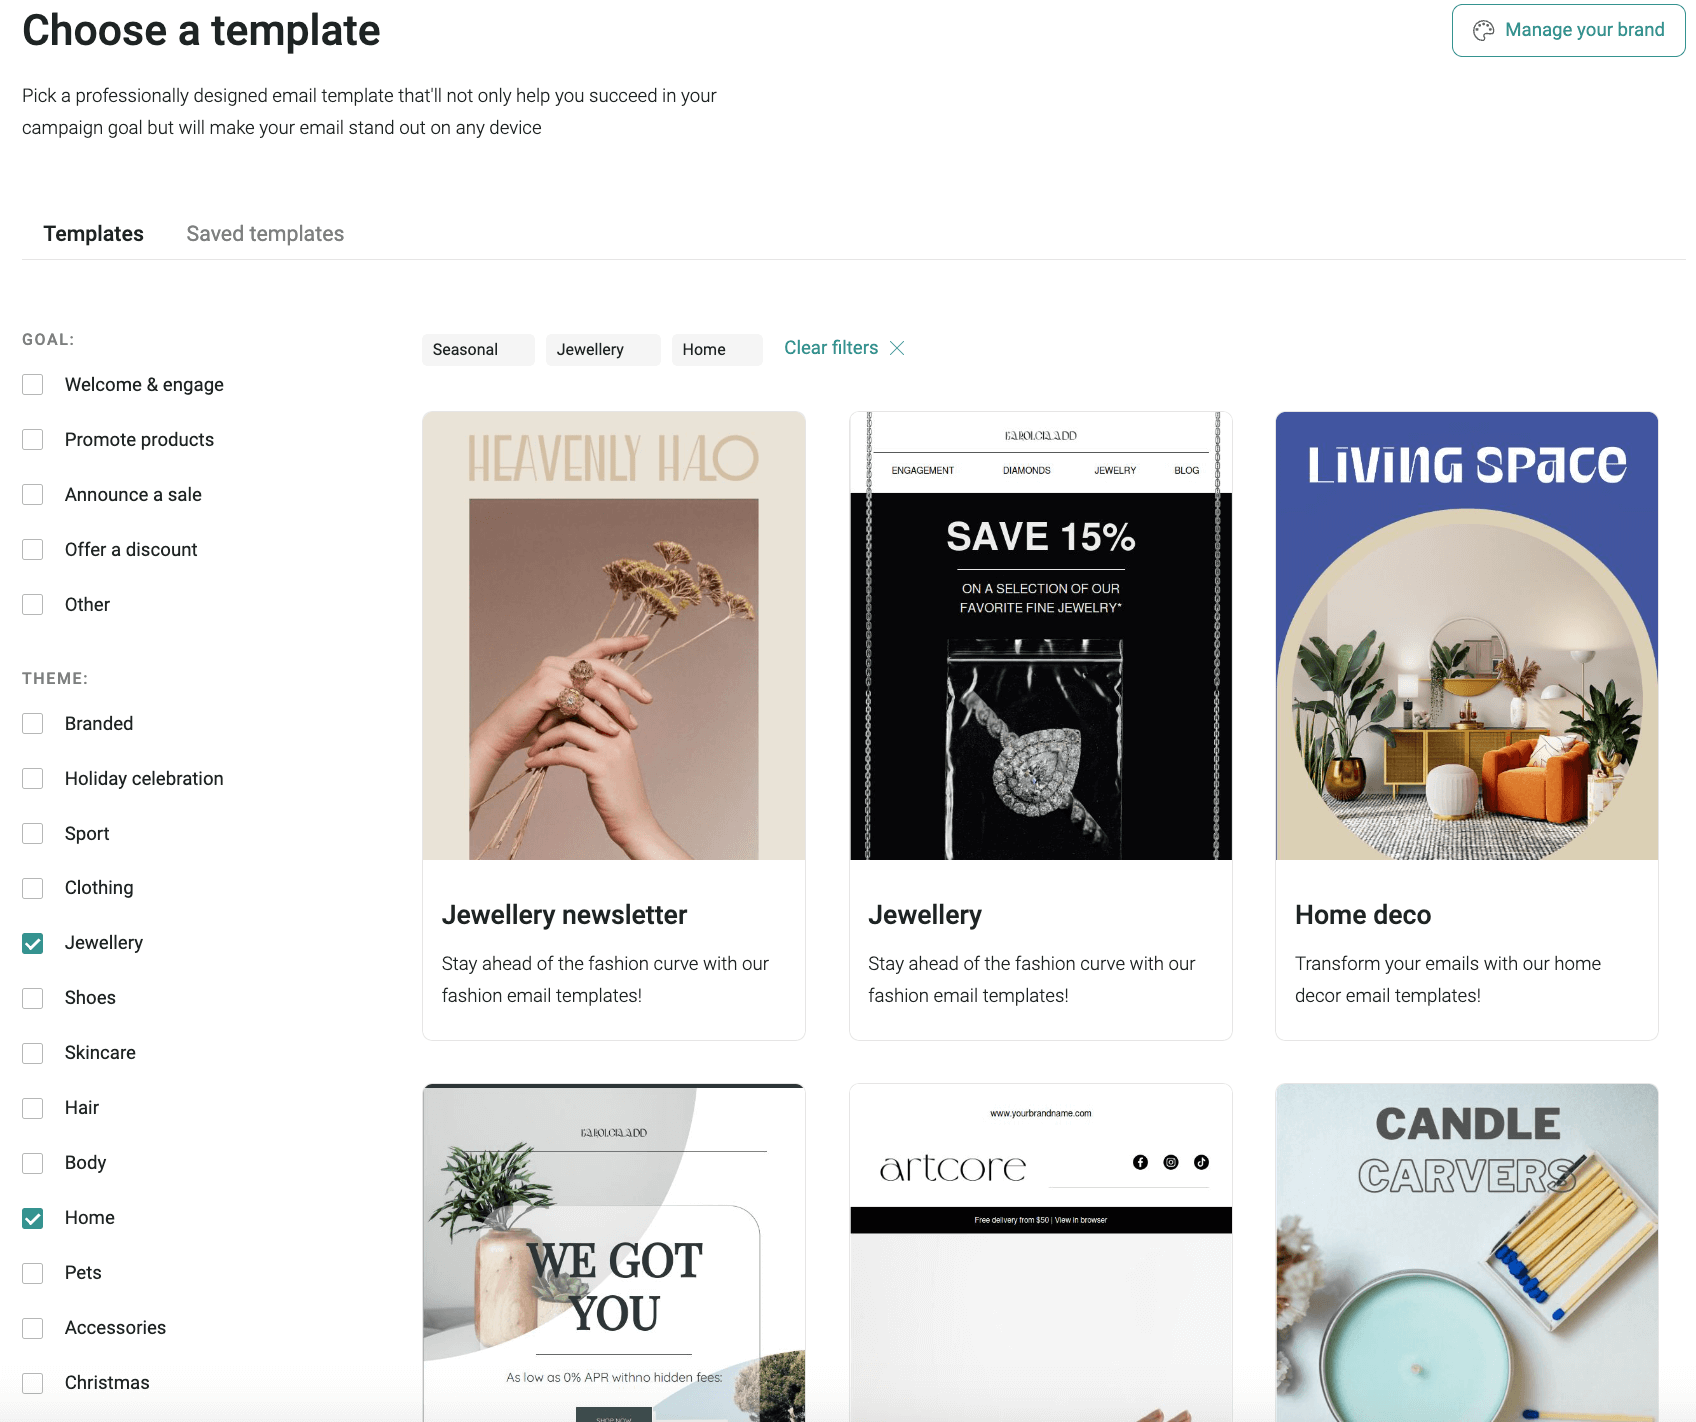The image size is (1696, 1422).
Task: Click the BLOG nav item in jewellery template
Action: click(x=1187, y=470)
